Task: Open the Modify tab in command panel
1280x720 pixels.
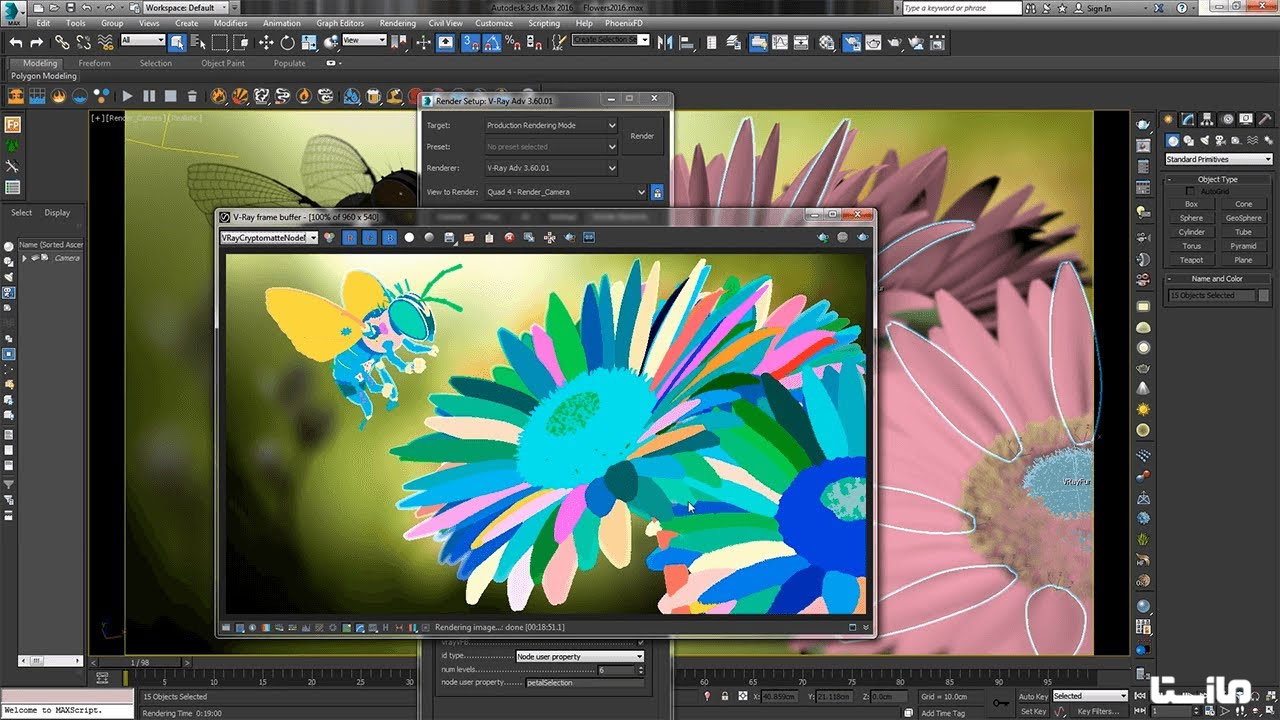Action: 1186,120
